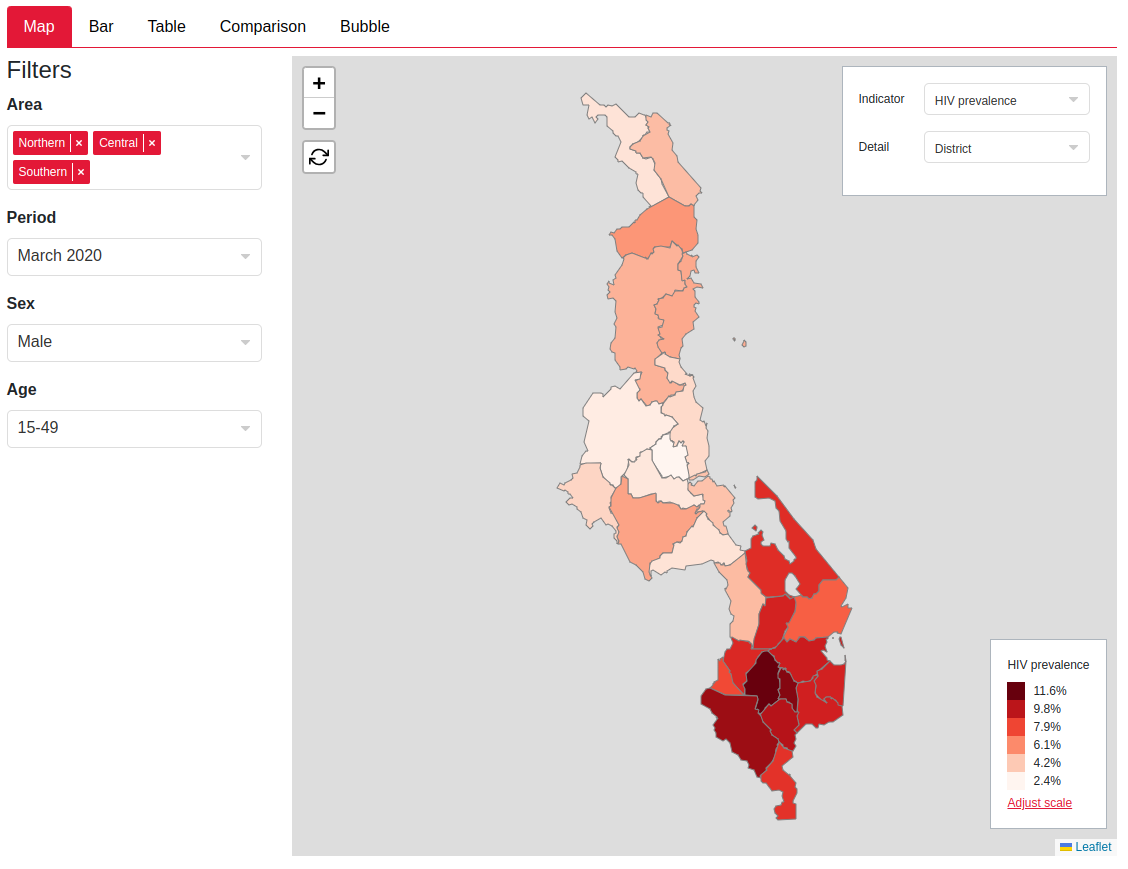Open the Detail dropdown showing District

(x=1006, y=147)
